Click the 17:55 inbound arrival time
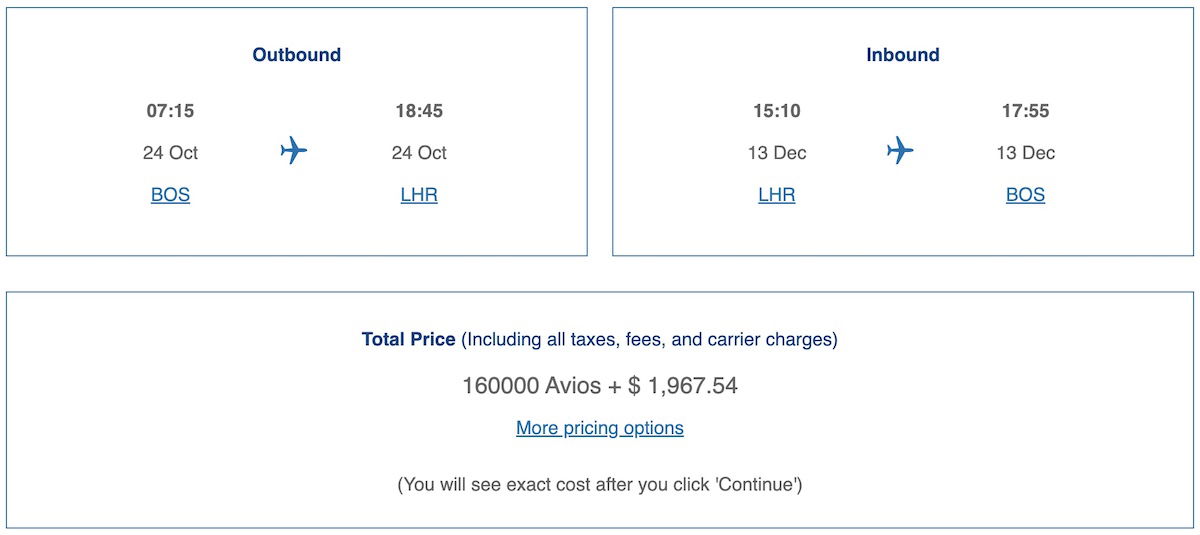This screenshot has height=535, width=1200. click(1025, 111)
